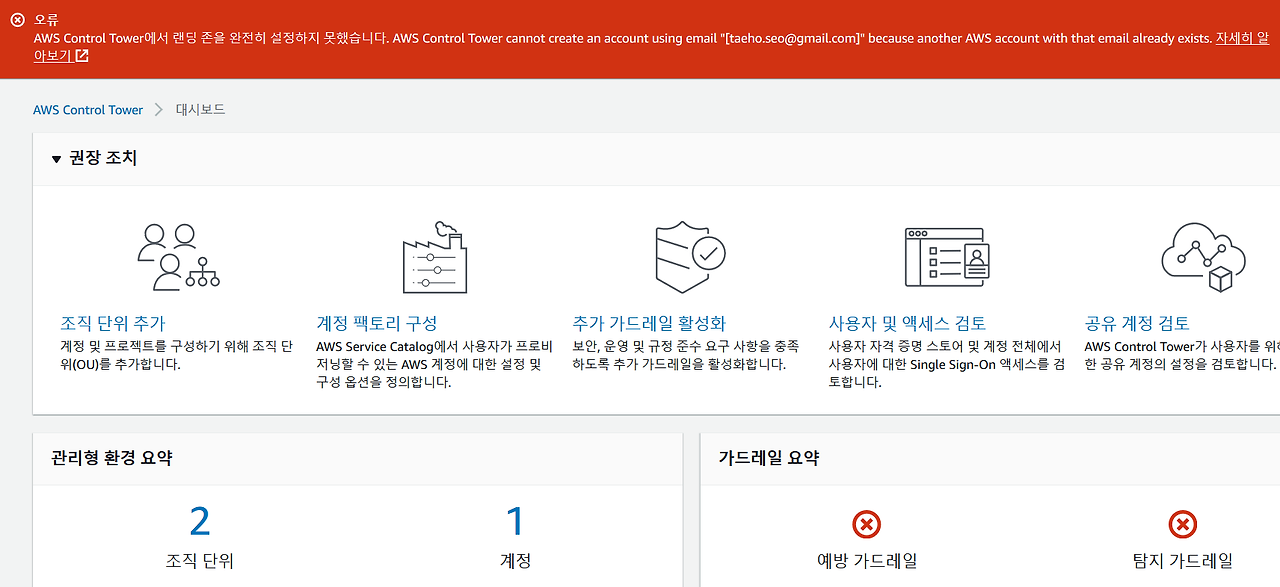Click the 조직 단위 추가 description text
Viewport: 1280px width, 587px height.
176,355
